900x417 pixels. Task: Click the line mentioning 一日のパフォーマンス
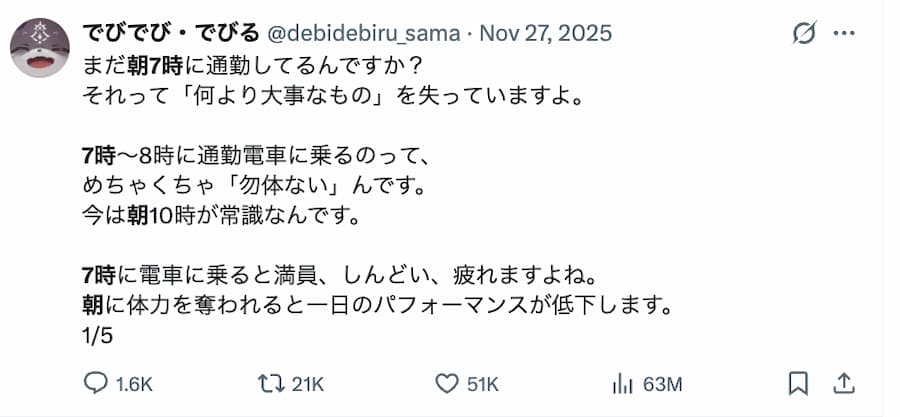pos(375,304)
